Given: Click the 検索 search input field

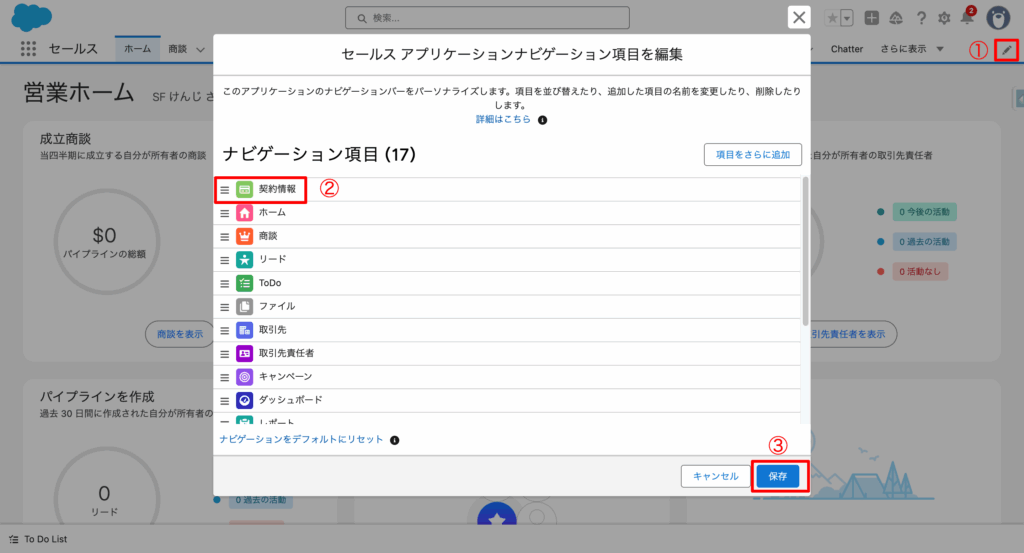Looking at the screenshot, I should (x=487, y=18).
